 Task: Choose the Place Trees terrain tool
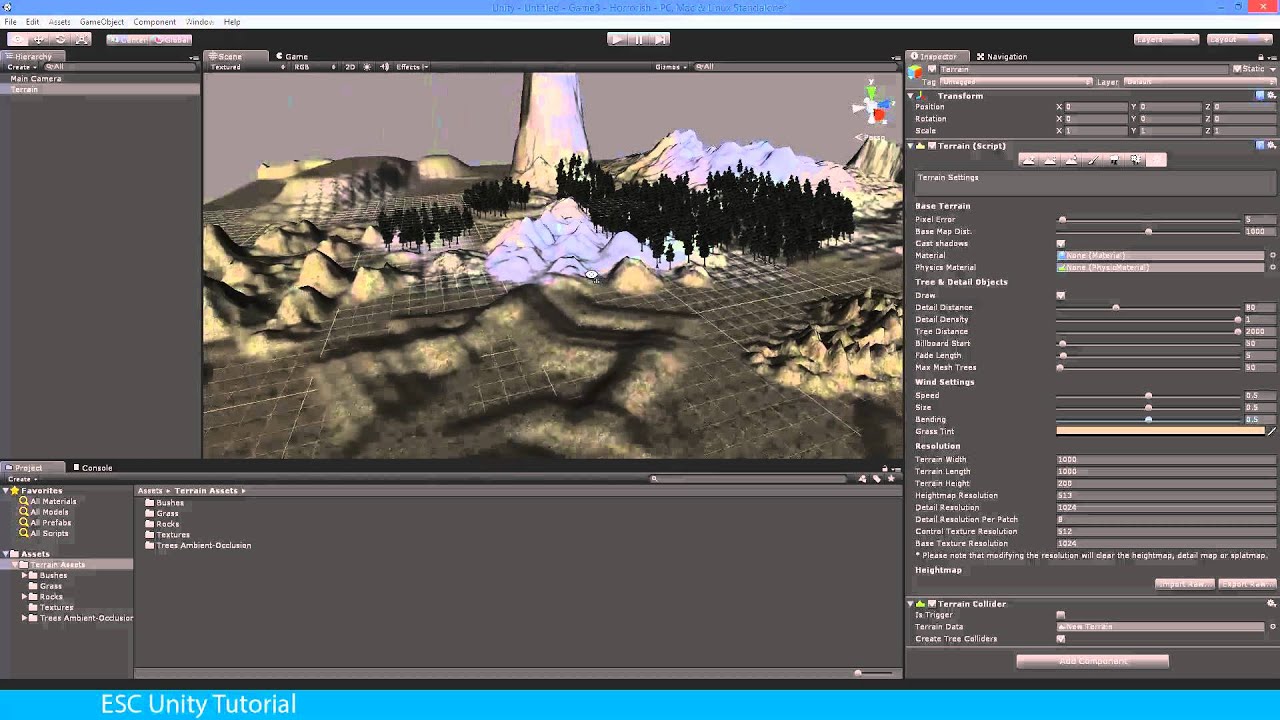pyautogui.click(x=1114, y=160)
